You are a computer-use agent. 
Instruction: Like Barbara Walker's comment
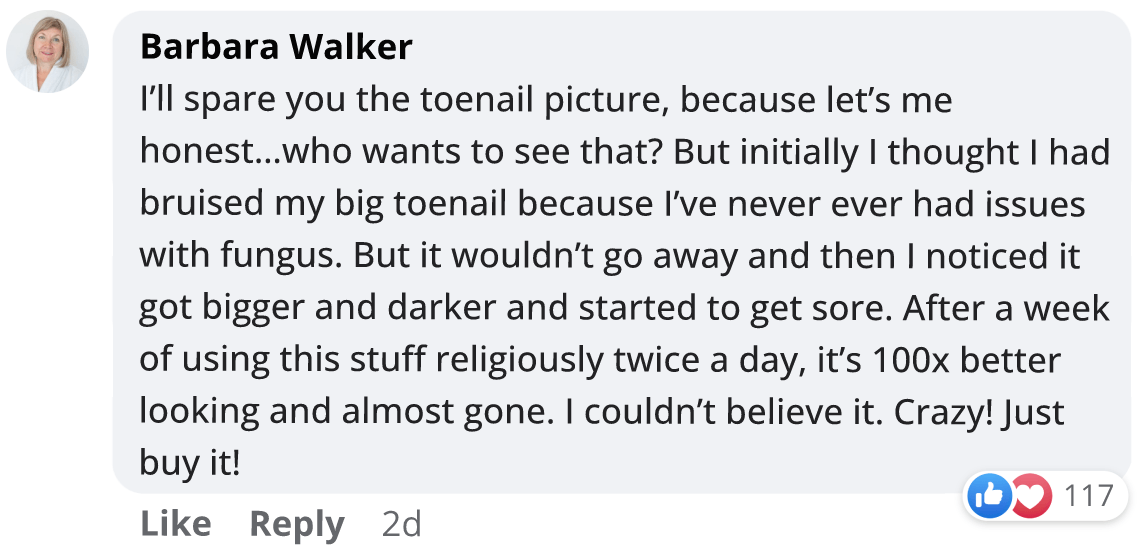175,524
